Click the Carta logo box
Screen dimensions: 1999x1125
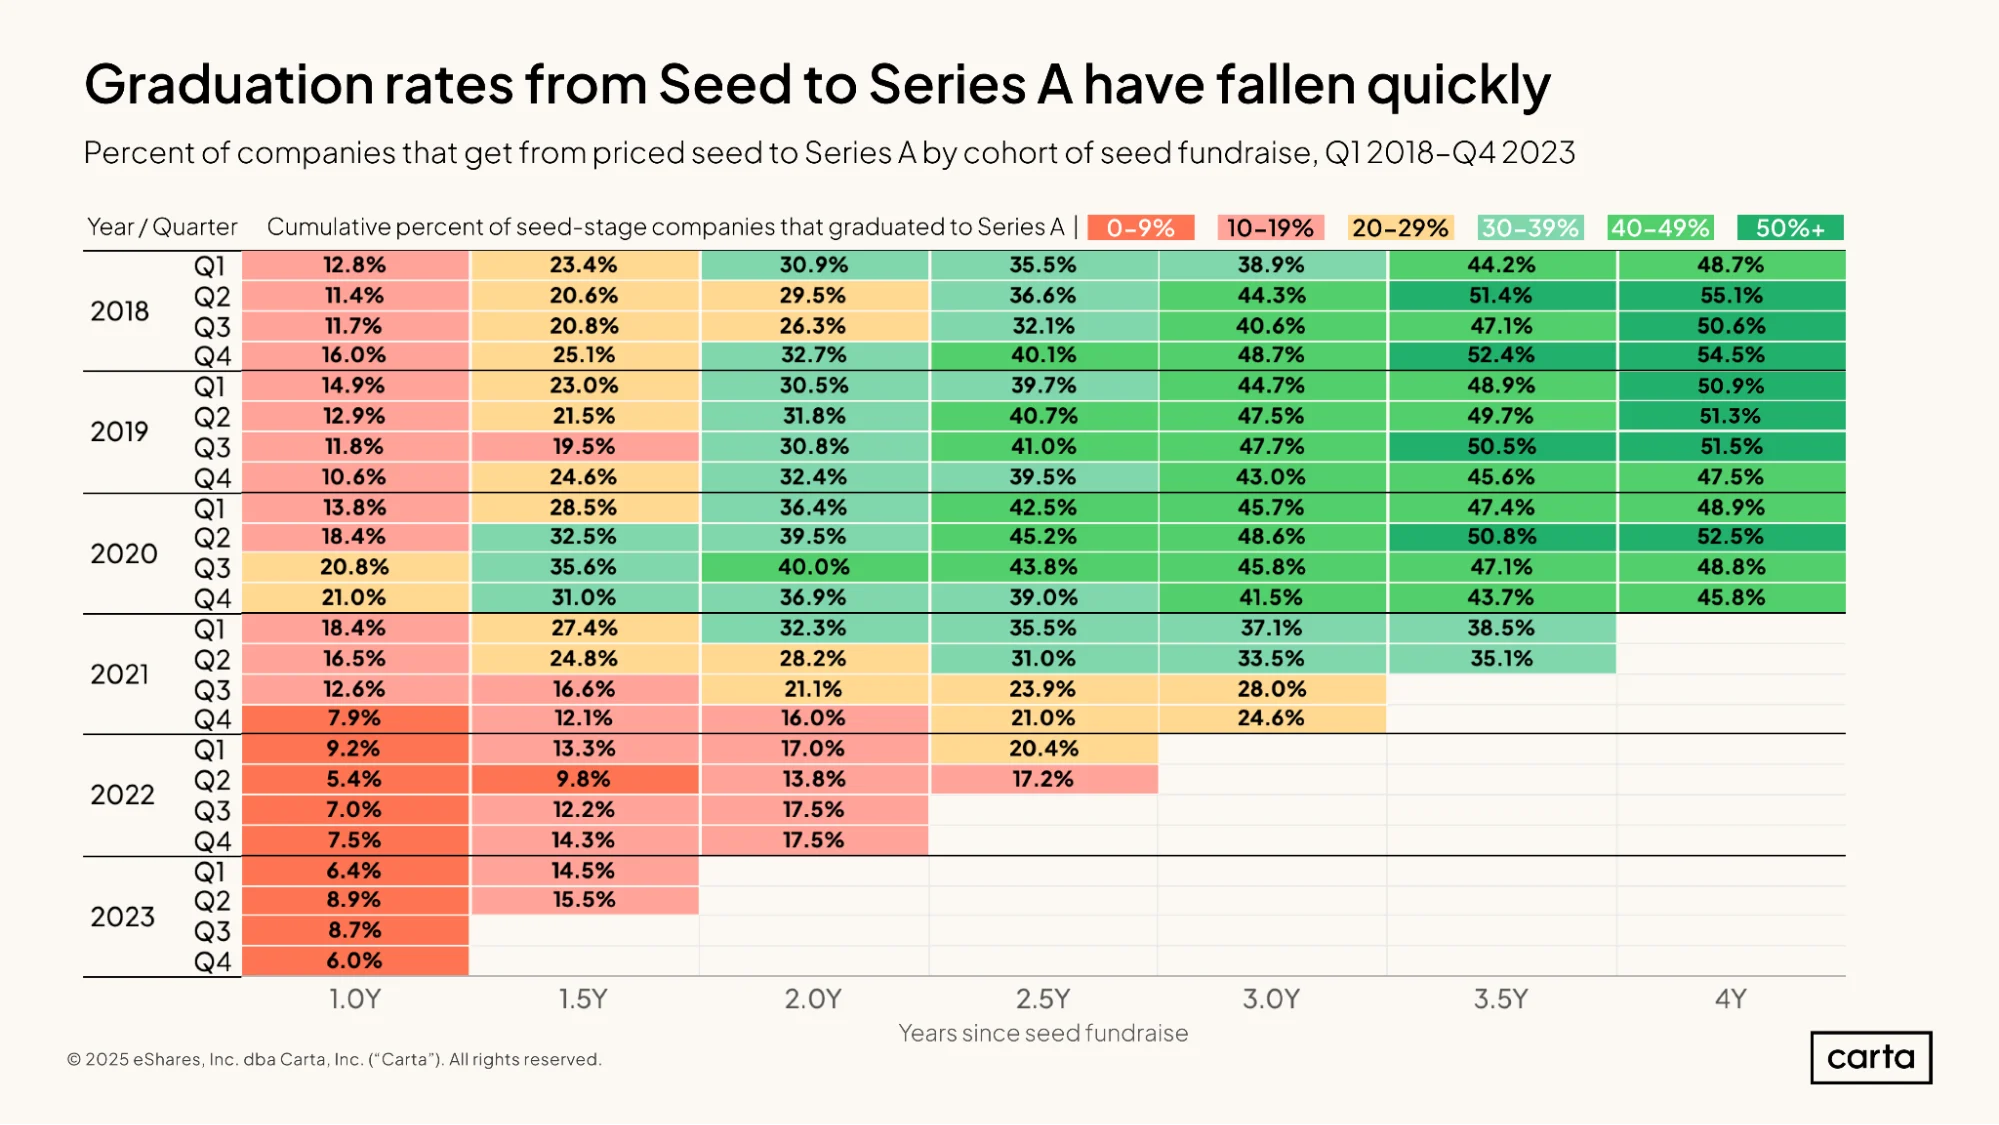[x=1870, y=1057]
